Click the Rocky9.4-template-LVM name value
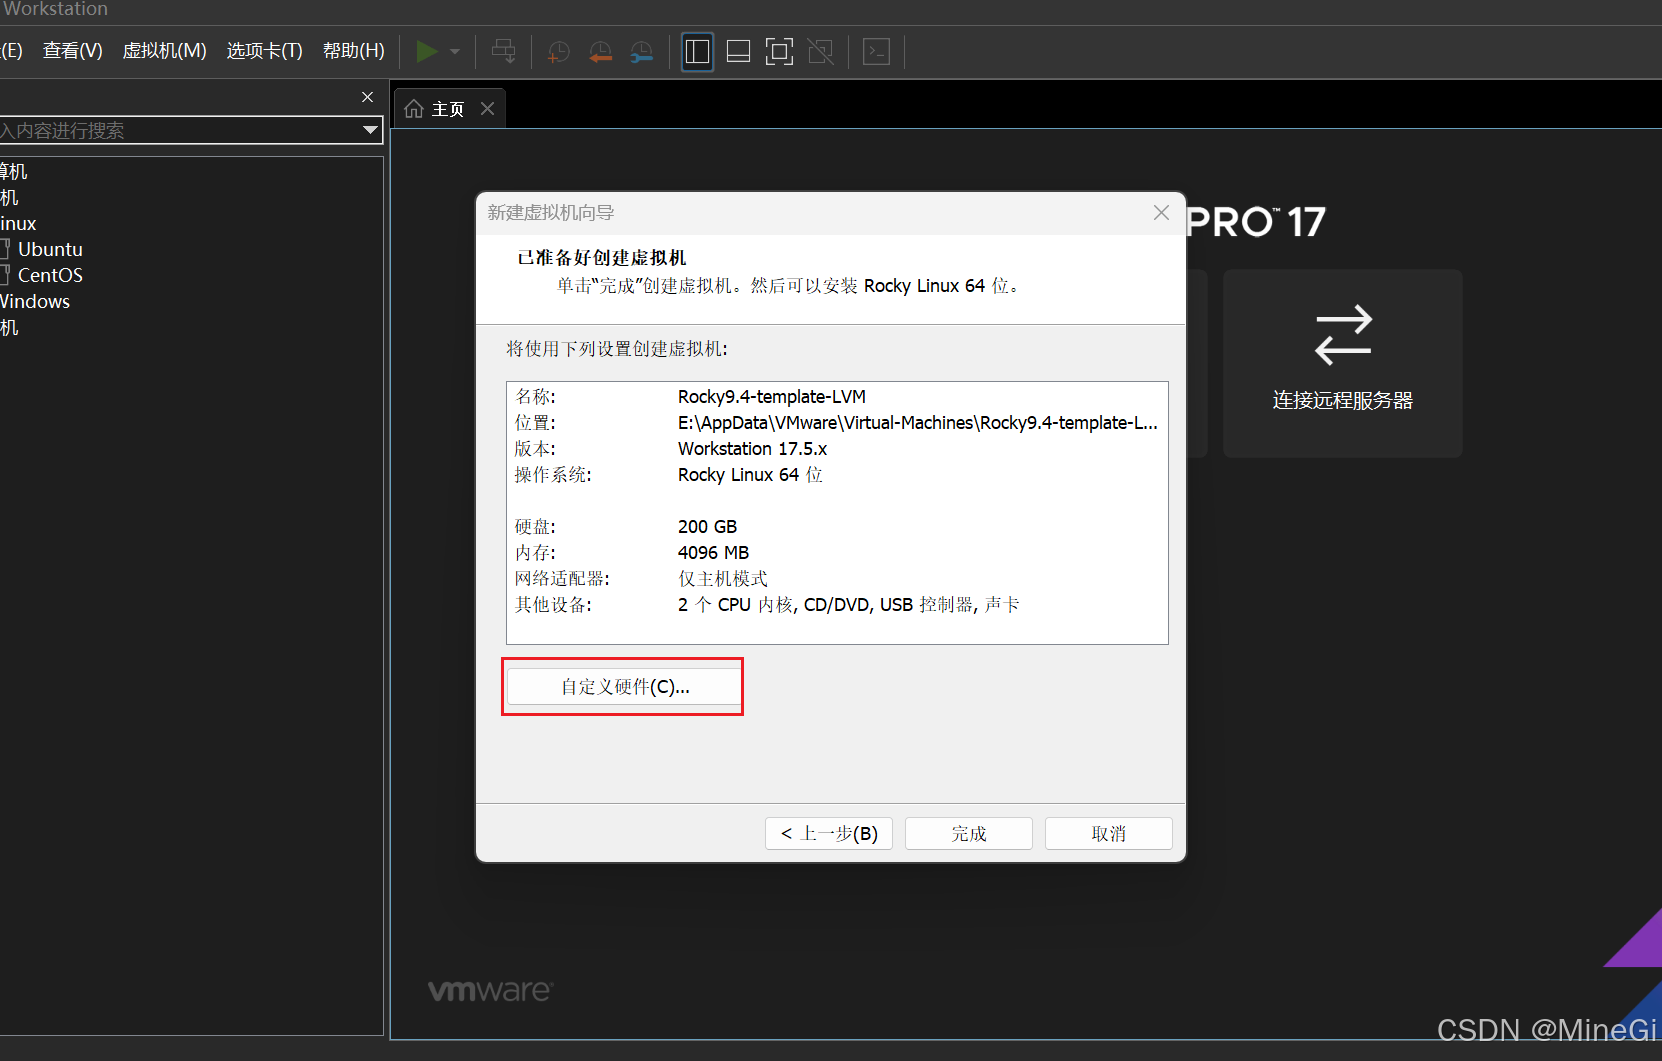The width and height of the screenshot is (1662, 1061). point(772,397)
